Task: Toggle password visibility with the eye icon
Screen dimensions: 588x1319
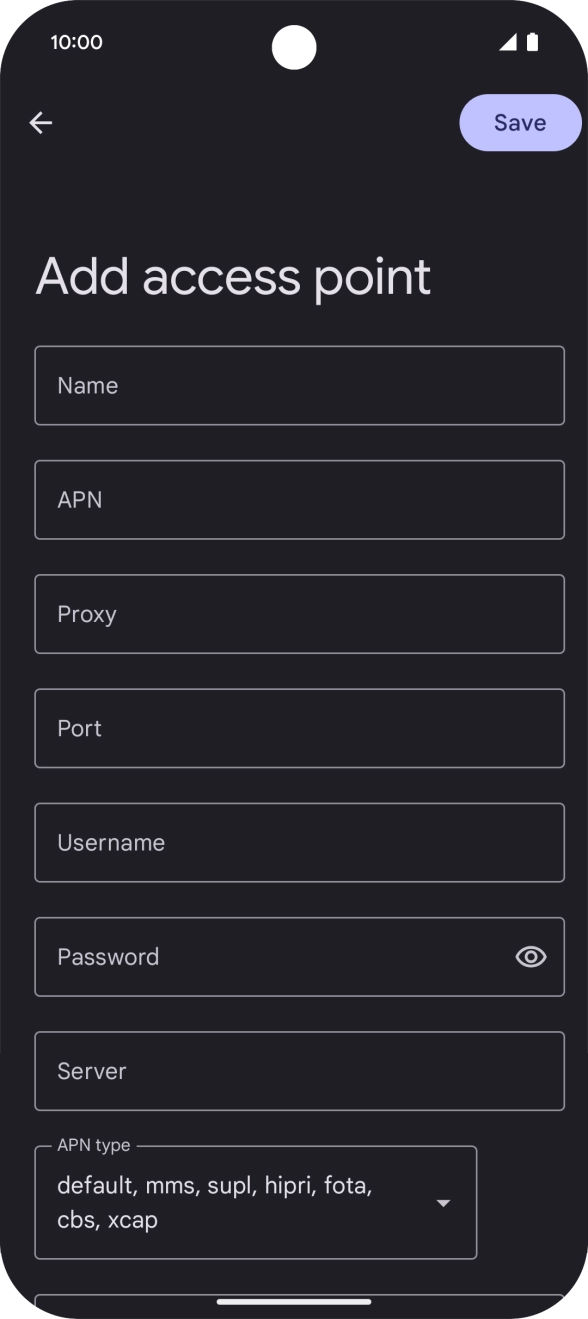Action: click(x=530, y=956)
